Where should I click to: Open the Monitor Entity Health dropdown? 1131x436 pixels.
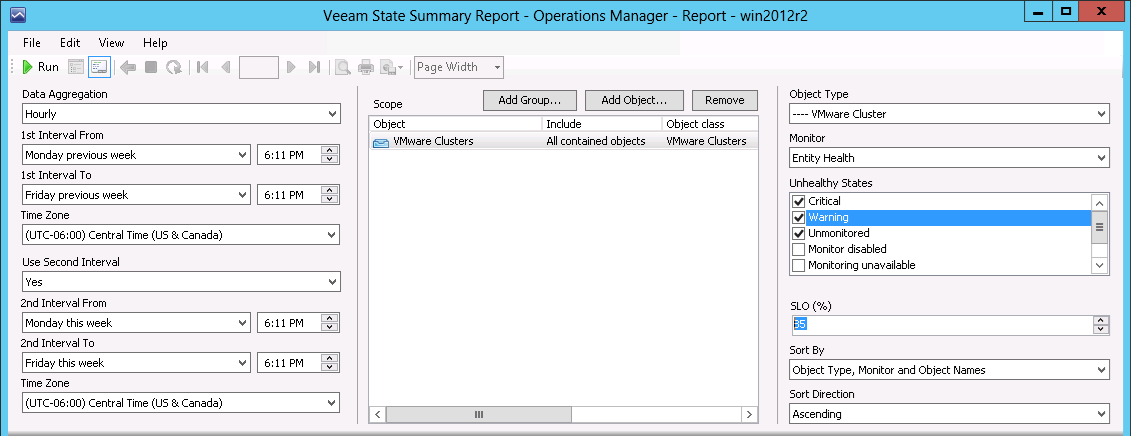click(x=949, y=158)
